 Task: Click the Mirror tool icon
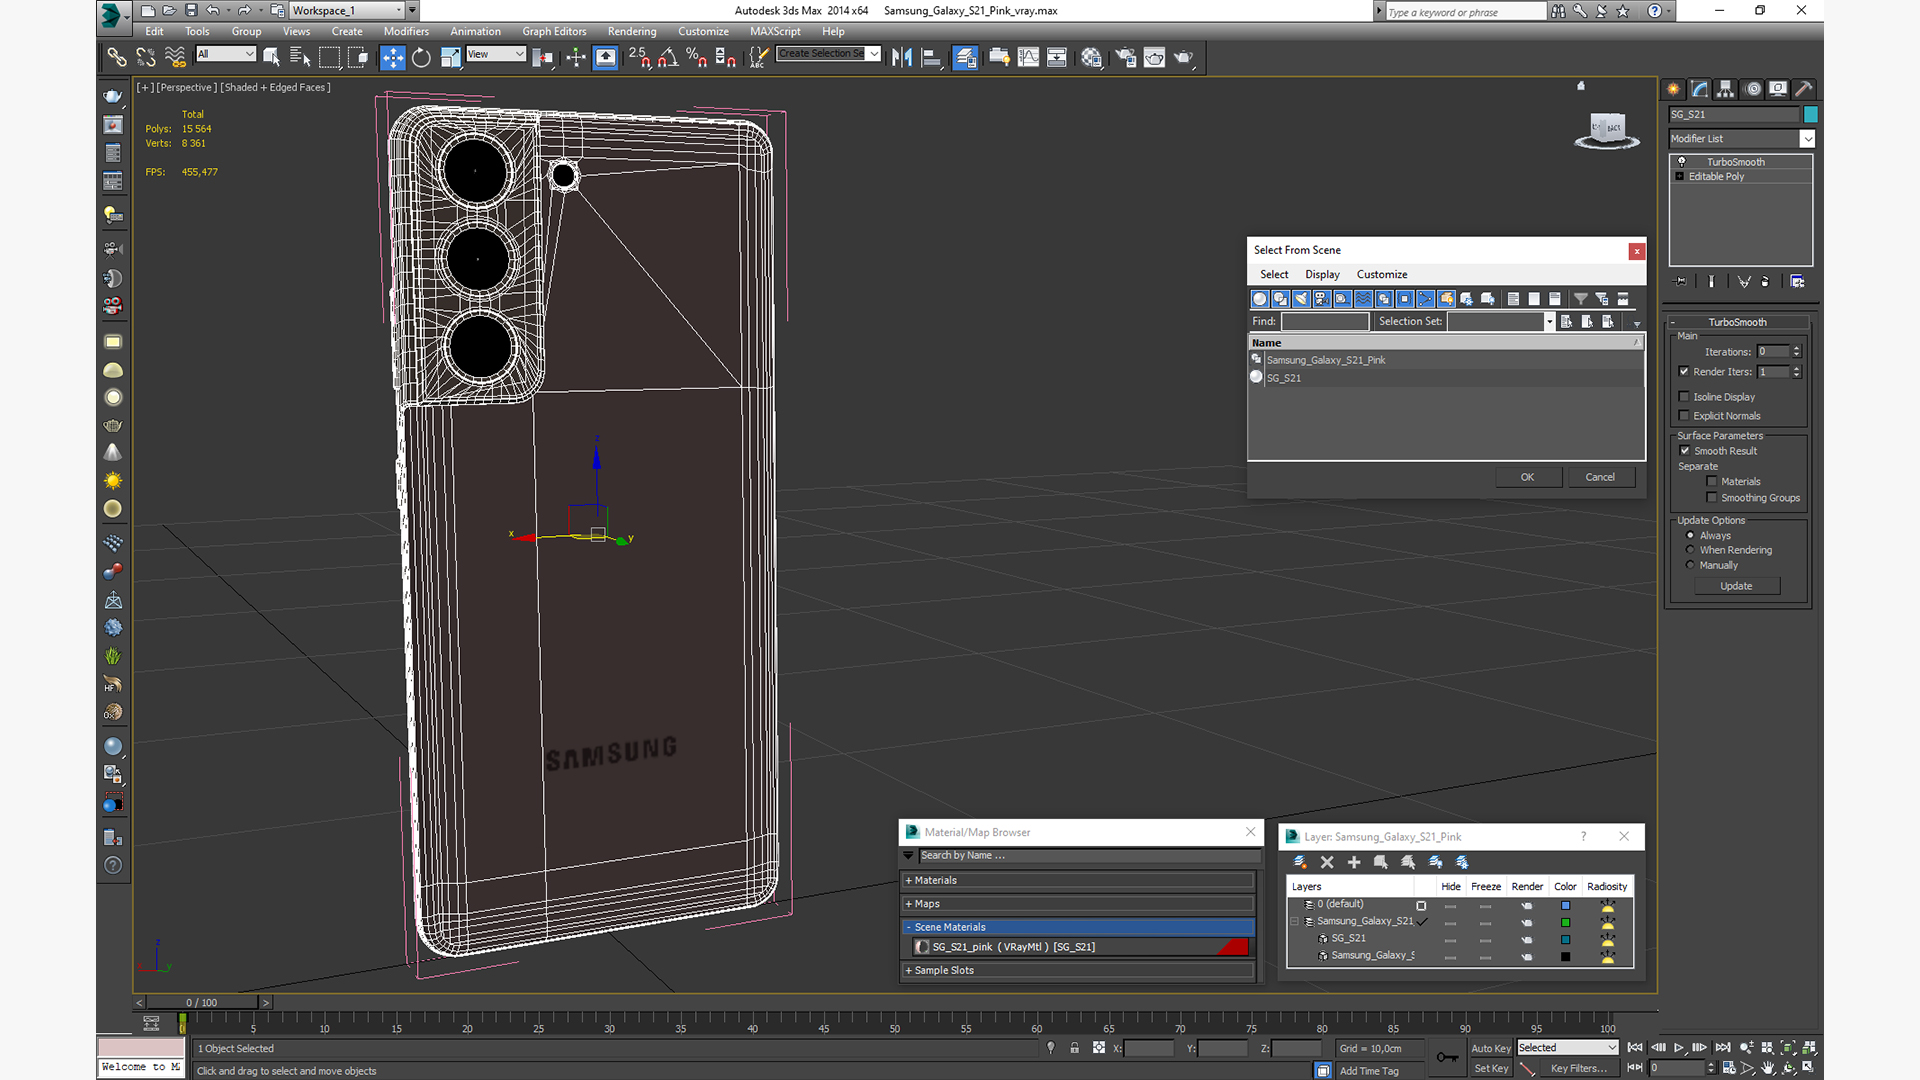point(902,58)
